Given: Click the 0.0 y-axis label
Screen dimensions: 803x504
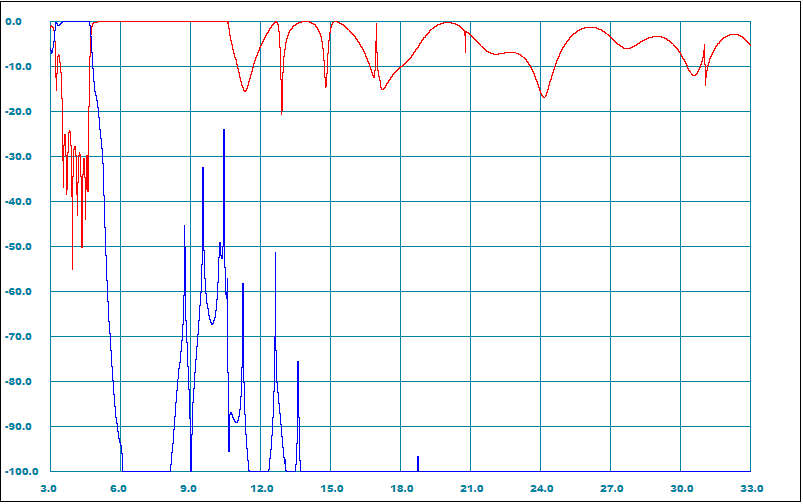Looking at the screenshot, I should 22,22.
